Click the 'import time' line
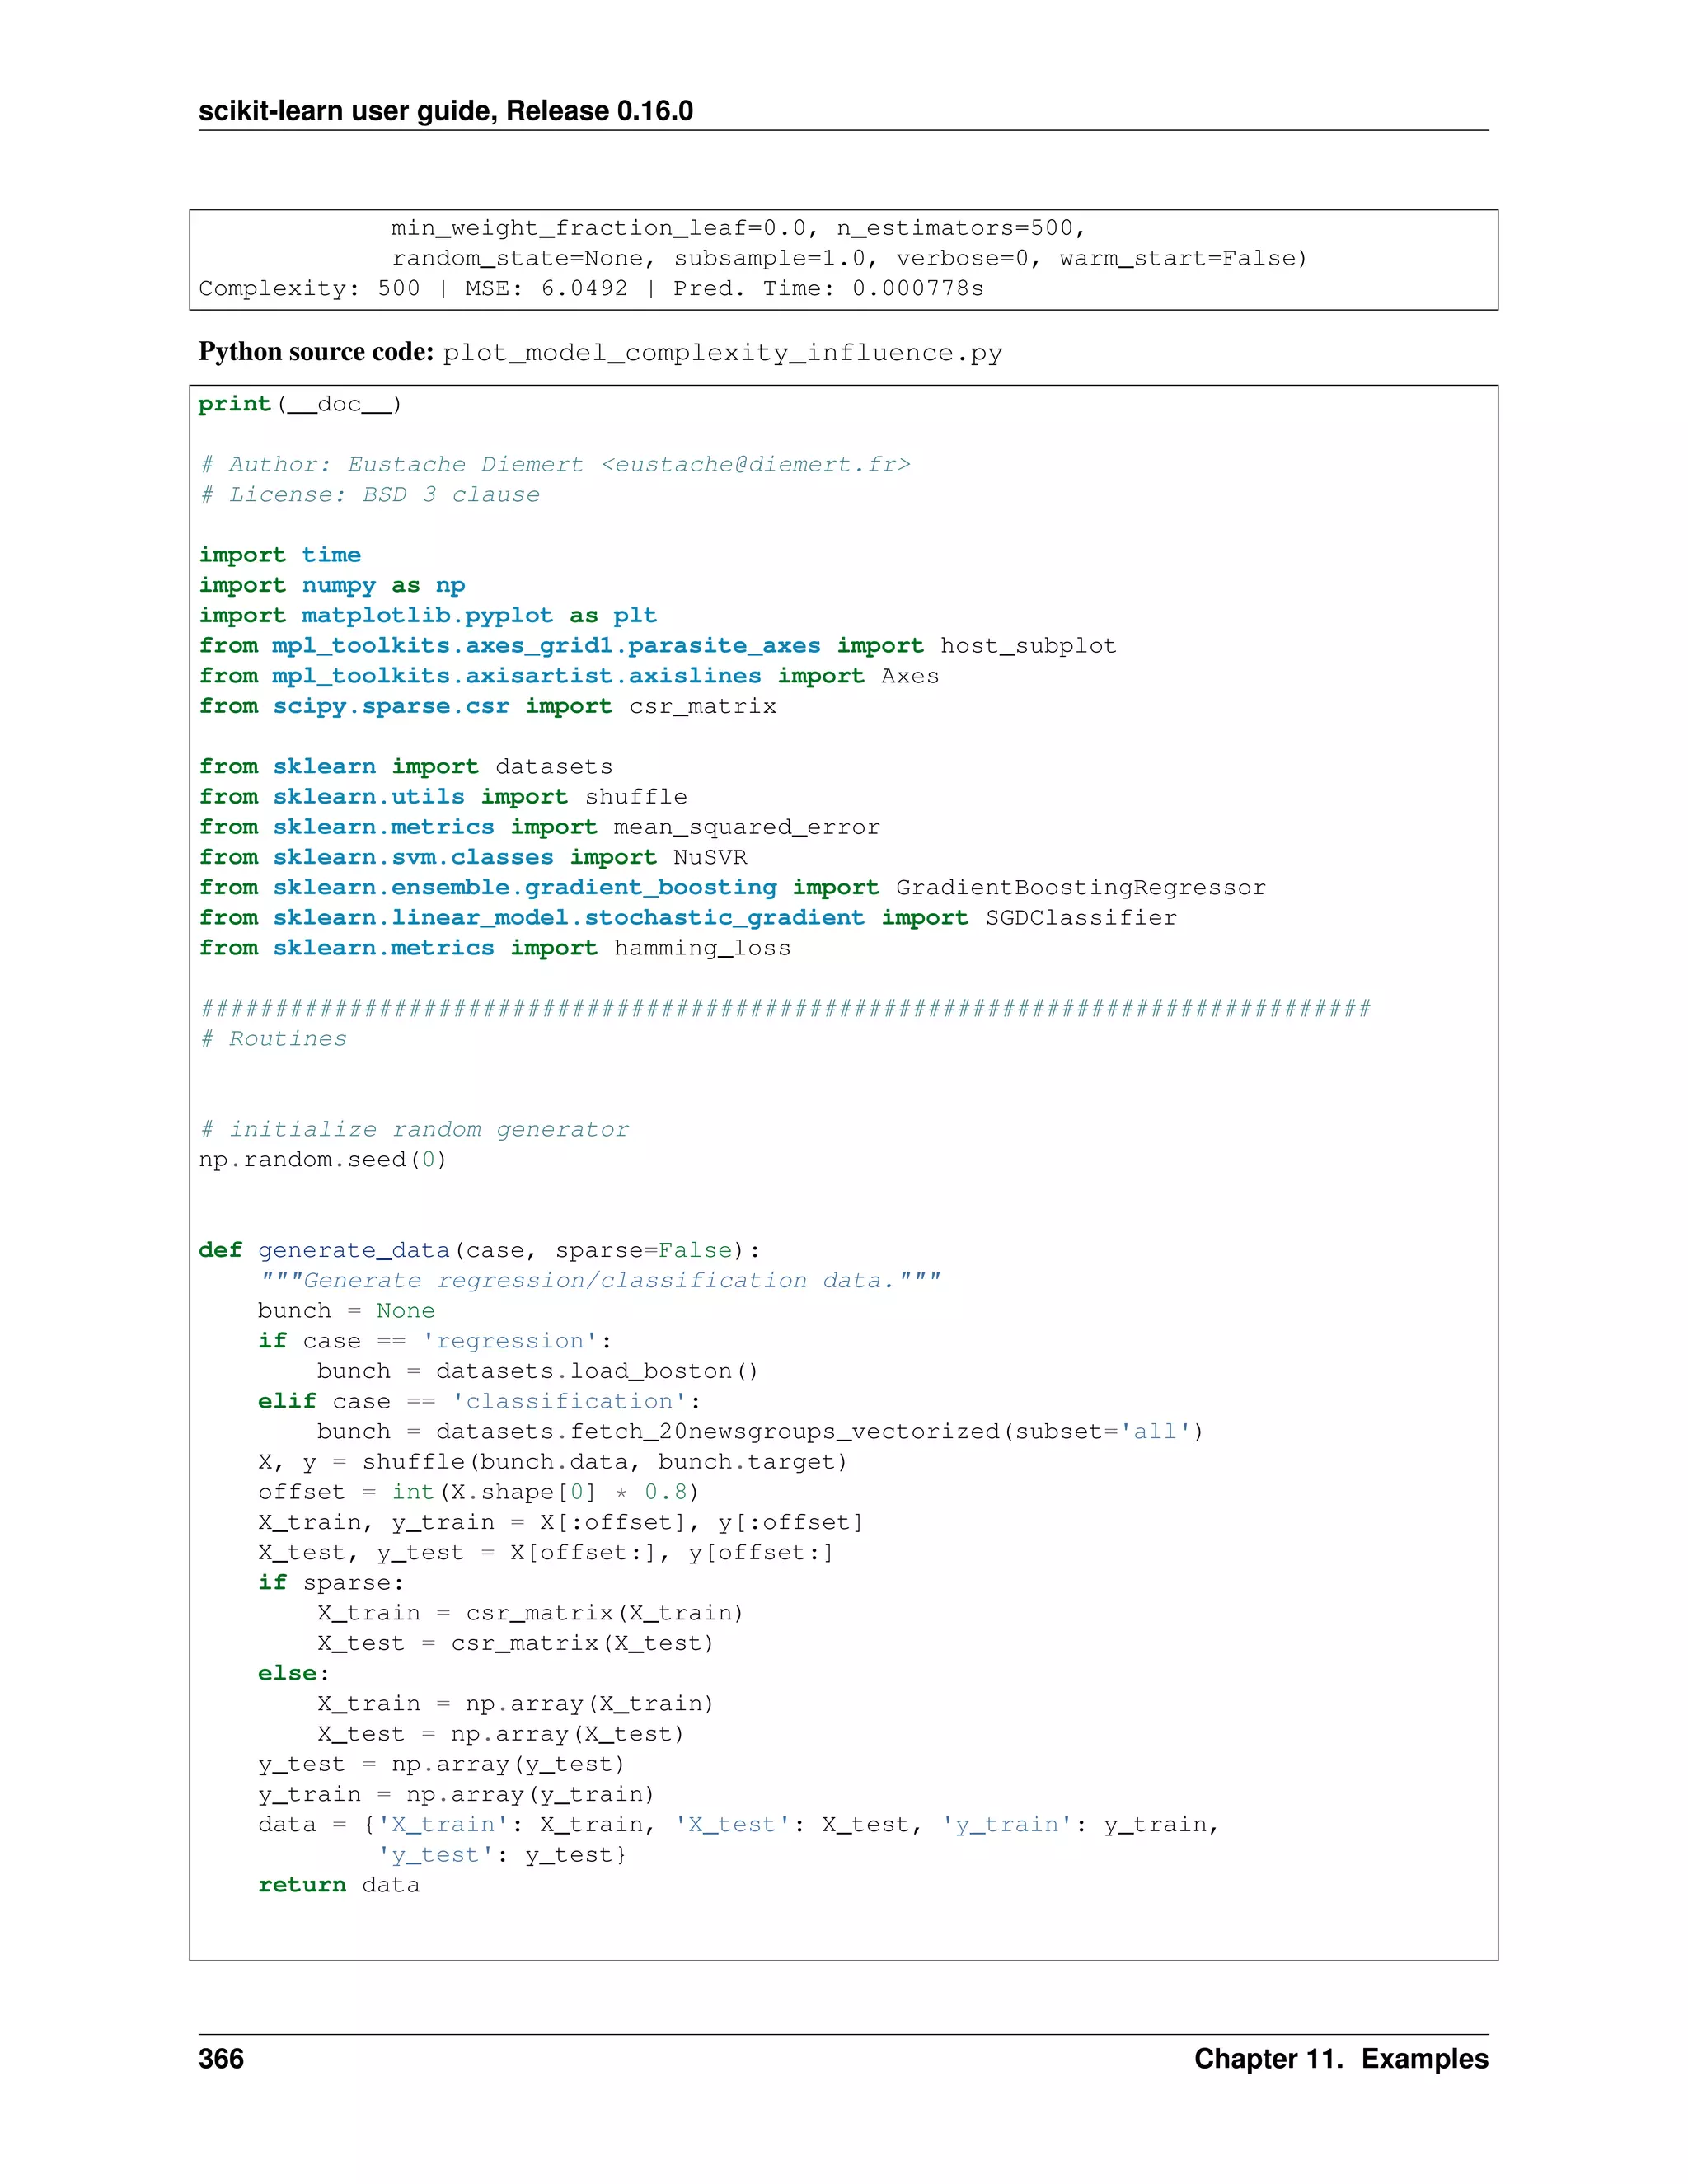Viewport: 1688px width, 2184px height. [x=280, y=555]
